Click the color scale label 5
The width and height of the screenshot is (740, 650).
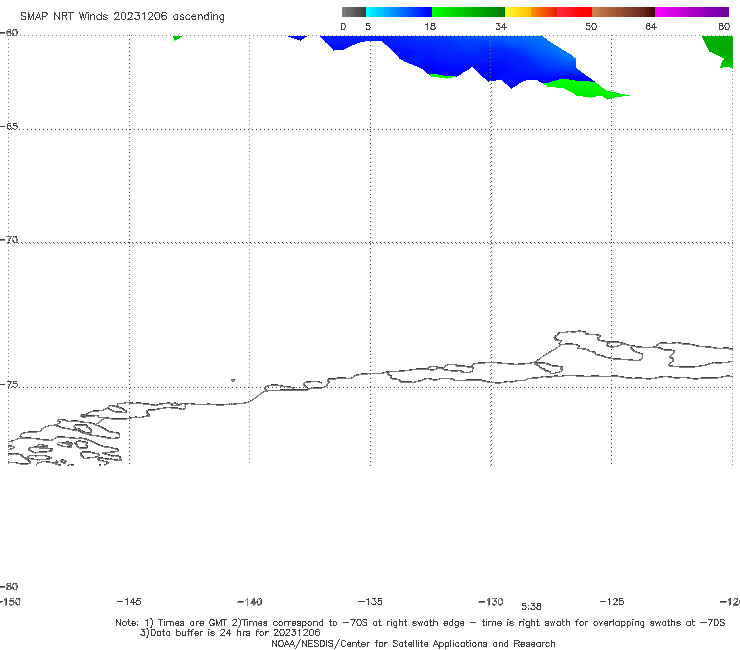point(368,26)
